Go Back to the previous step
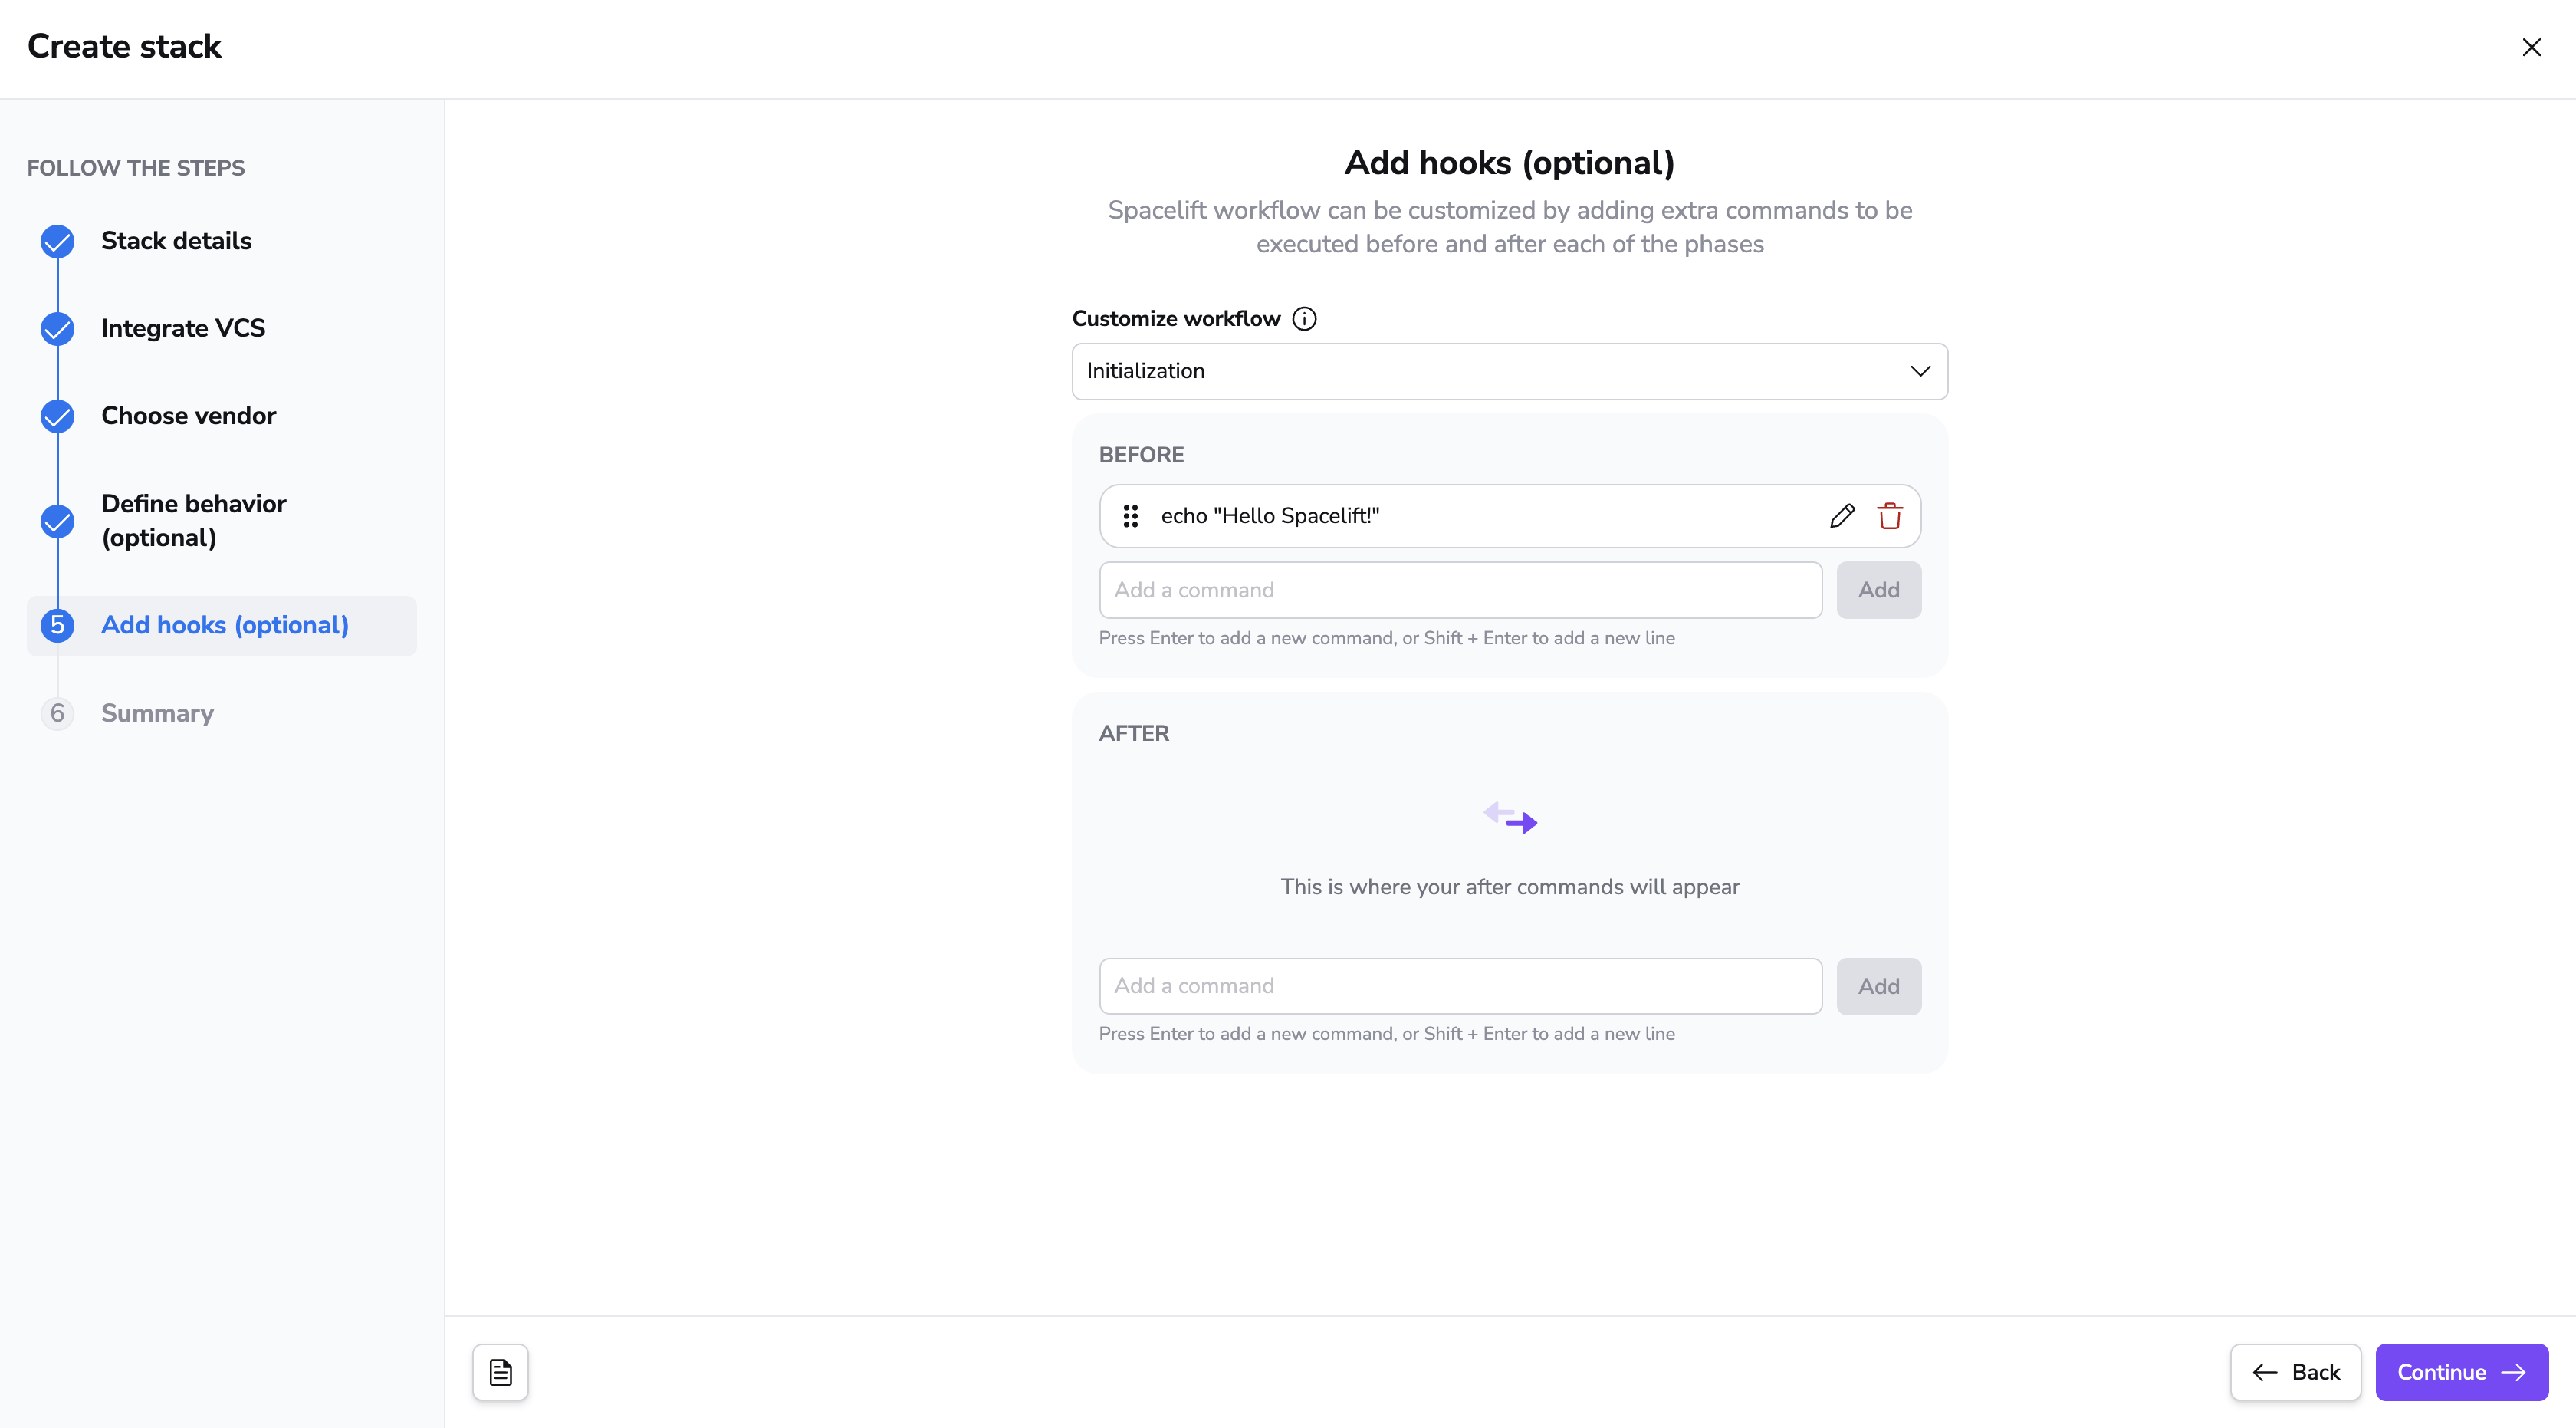Viewport: 2576px width, 1428px height. (2295, 1372)
